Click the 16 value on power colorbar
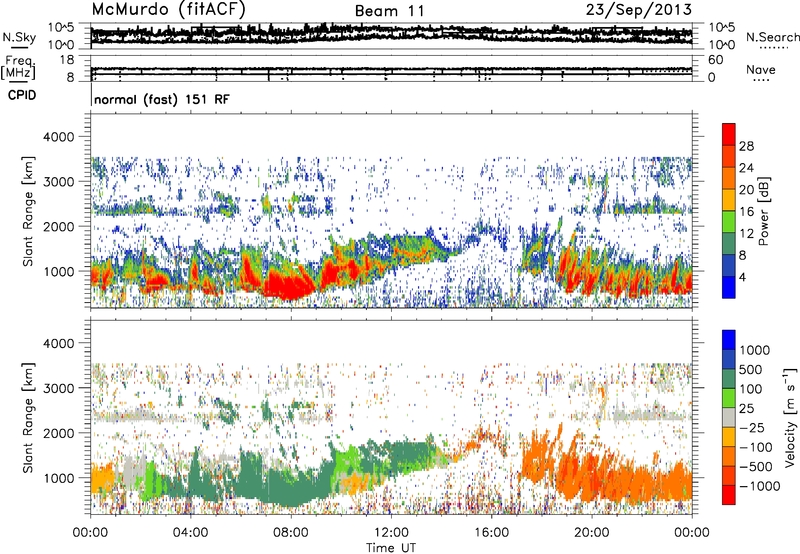Image resolution: width=800 pixels, height=554 pixels. tap(746, 212)
